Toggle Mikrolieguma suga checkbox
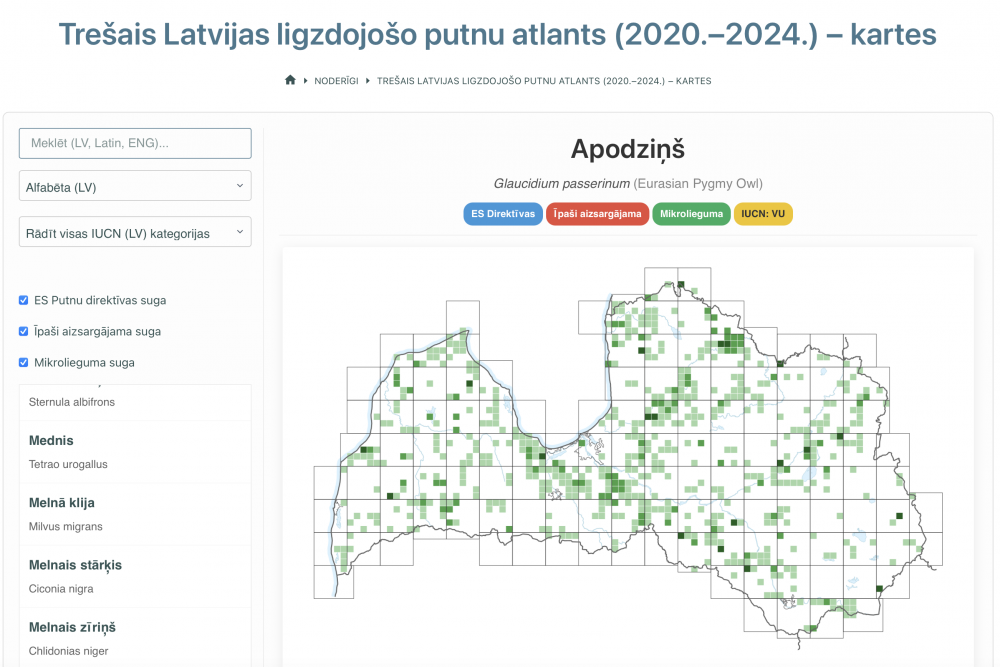Viewport: 1000px width, 667px height. (x=24, y=362)
